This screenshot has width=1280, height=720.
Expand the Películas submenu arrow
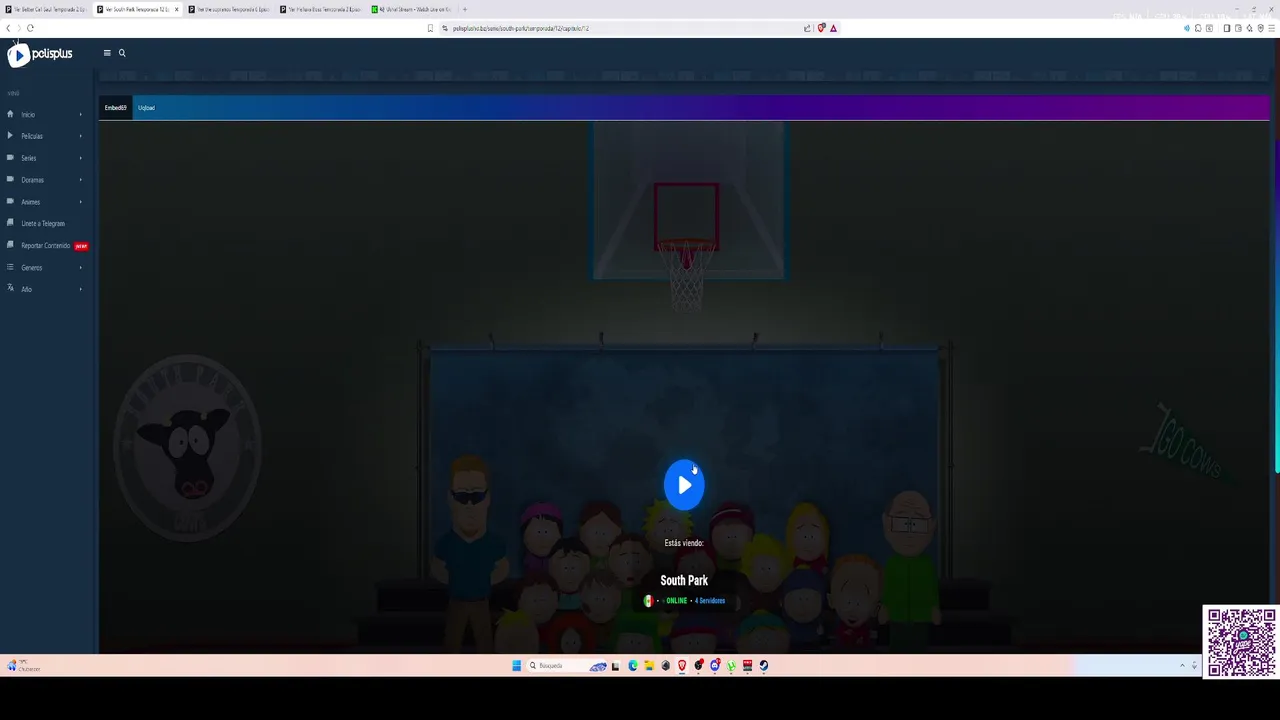(x=81, y=136)
